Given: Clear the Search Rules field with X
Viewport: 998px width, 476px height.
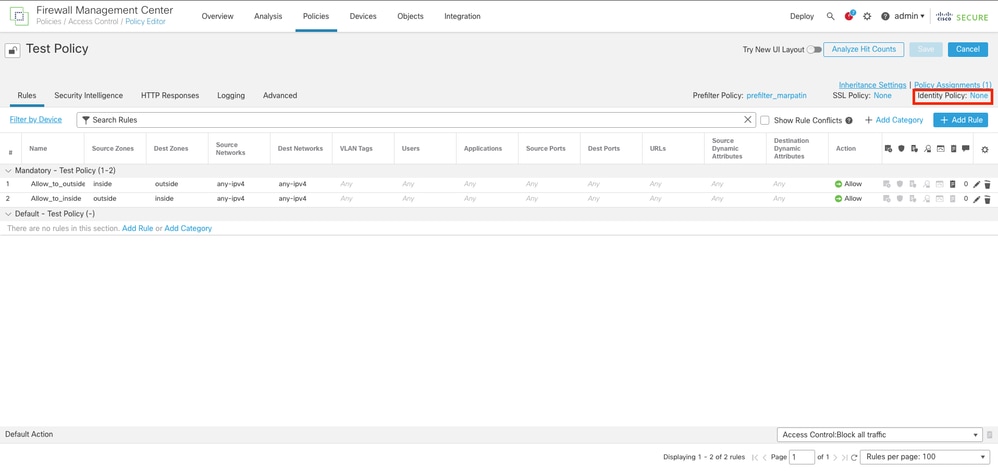Looking at the screenshot, I should tap(748, 120).
